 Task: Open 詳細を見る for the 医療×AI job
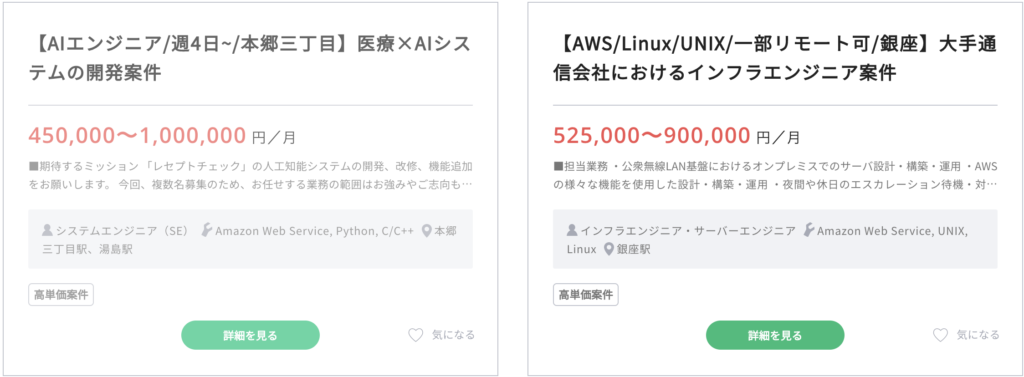click(250, 335)
